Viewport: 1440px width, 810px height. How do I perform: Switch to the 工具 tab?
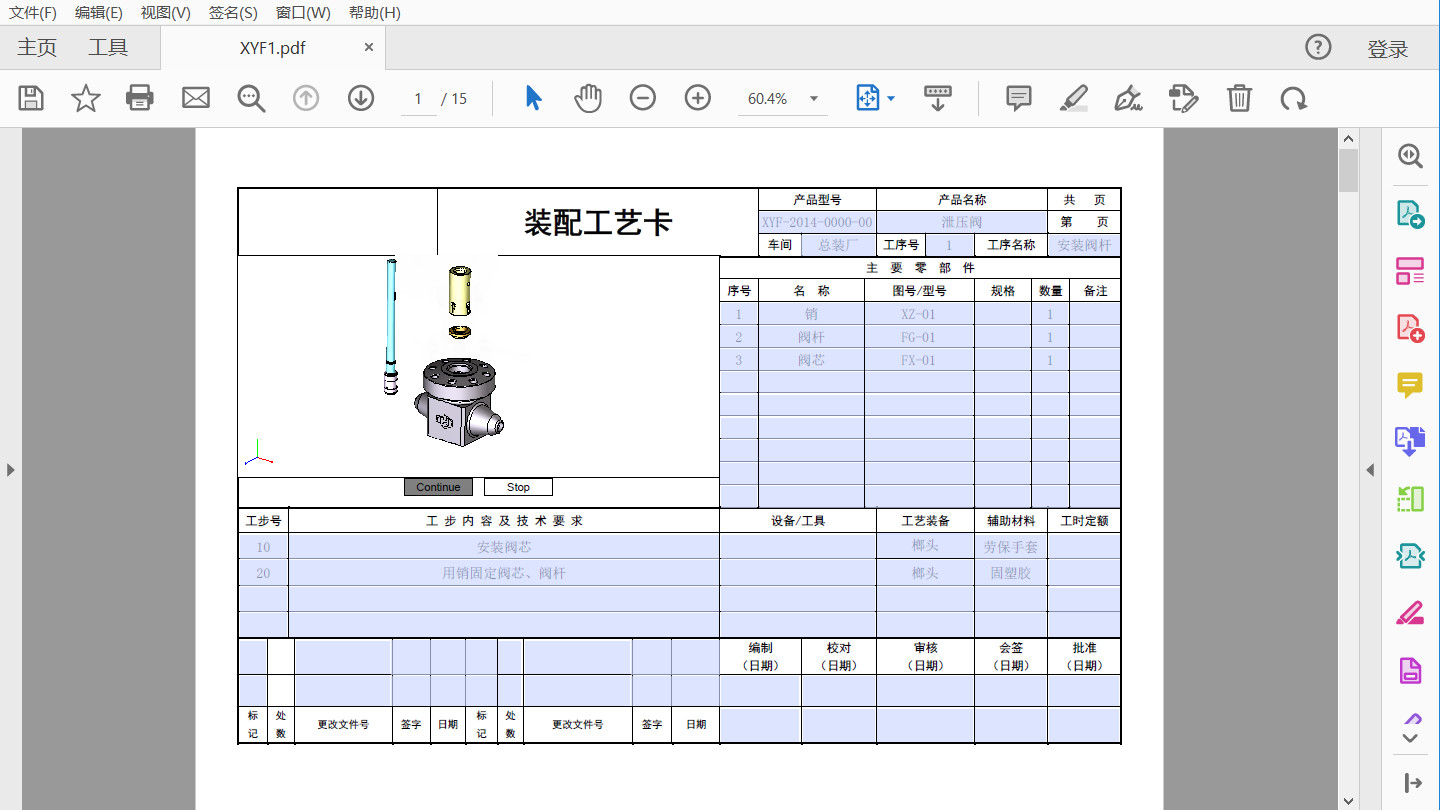pyautogui.click(x=109, y=47)
